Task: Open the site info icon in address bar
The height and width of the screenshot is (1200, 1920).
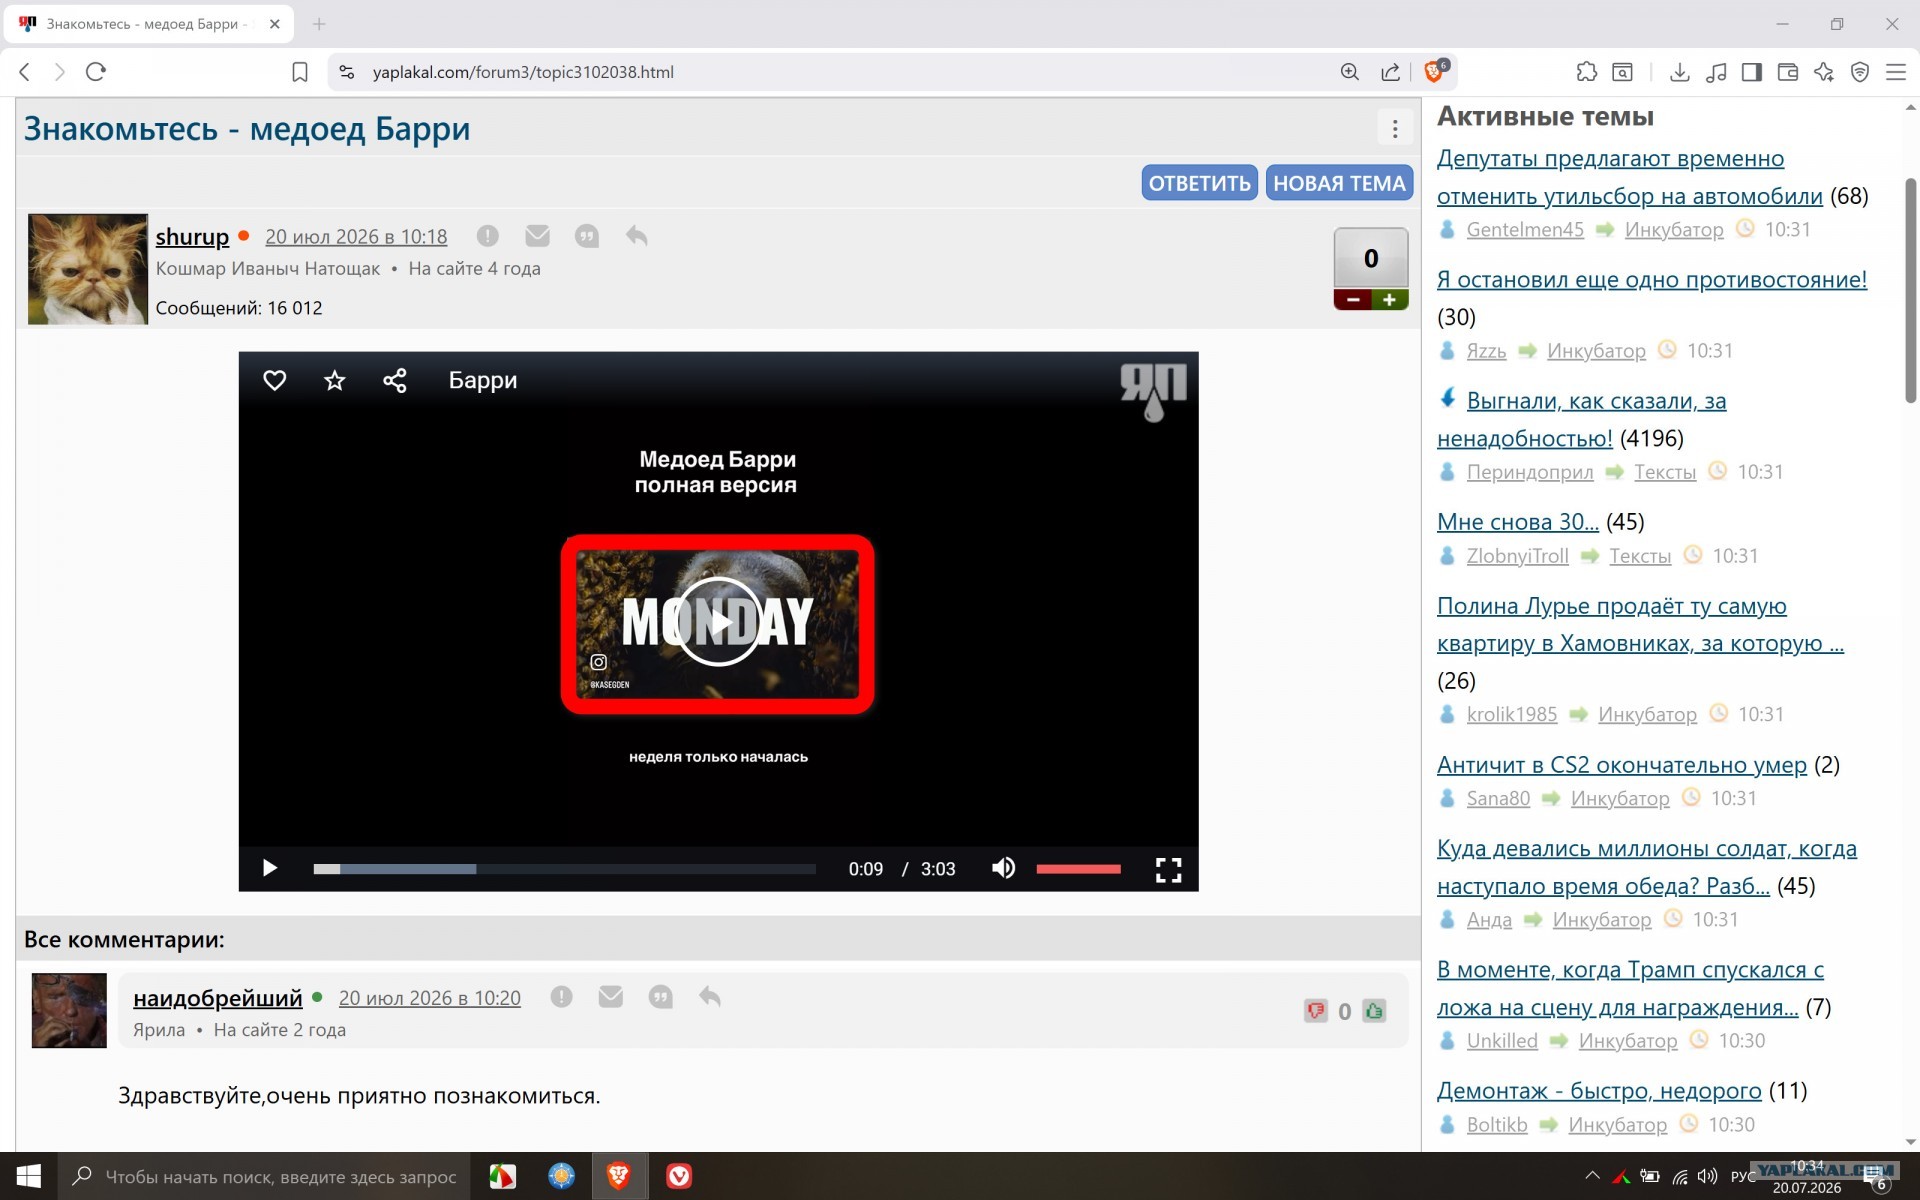Action: point(346,72)
